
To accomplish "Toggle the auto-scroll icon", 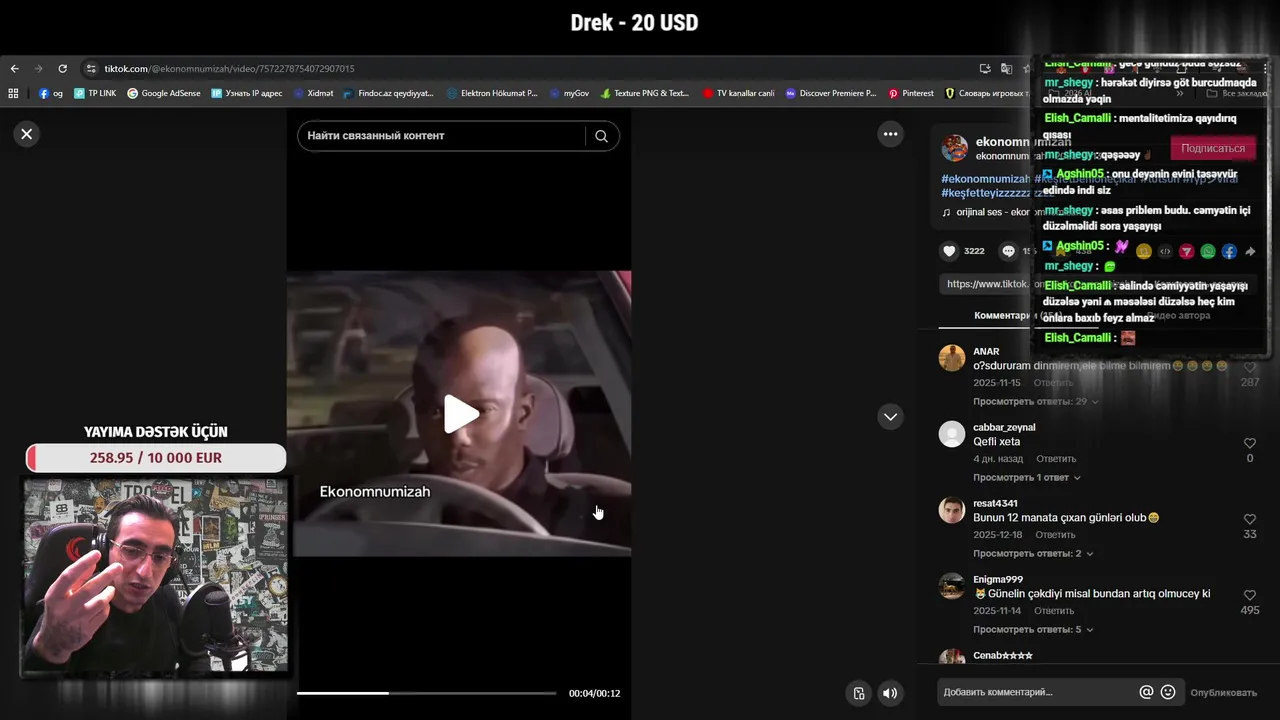I will point(859,693).
